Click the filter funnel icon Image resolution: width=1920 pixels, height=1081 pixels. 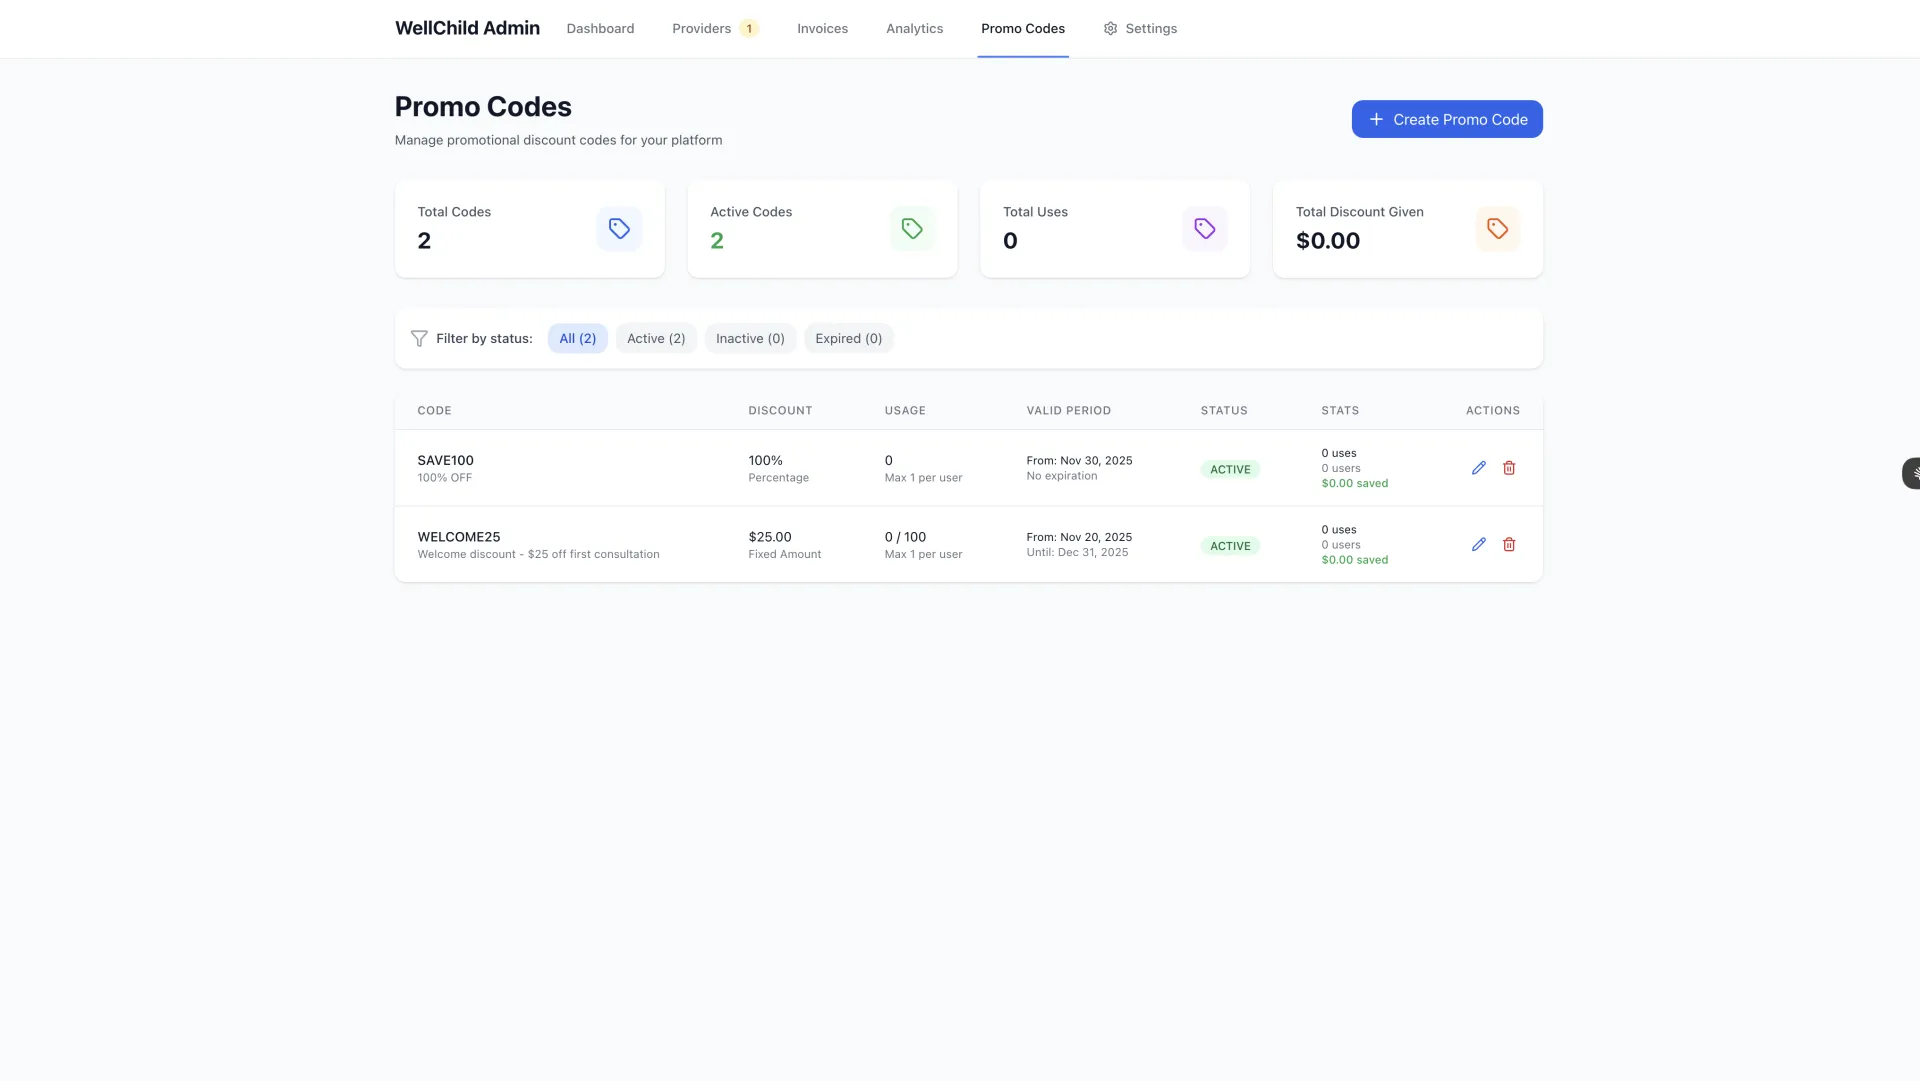coord(419,339)
